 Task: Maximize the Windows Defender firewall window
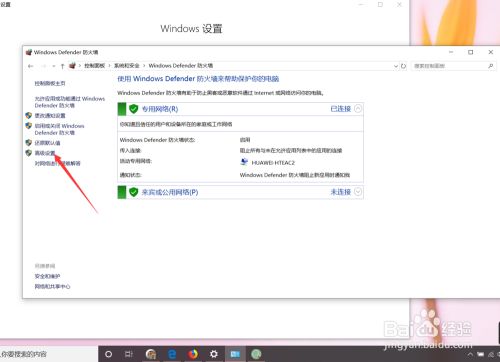[471, 52]
